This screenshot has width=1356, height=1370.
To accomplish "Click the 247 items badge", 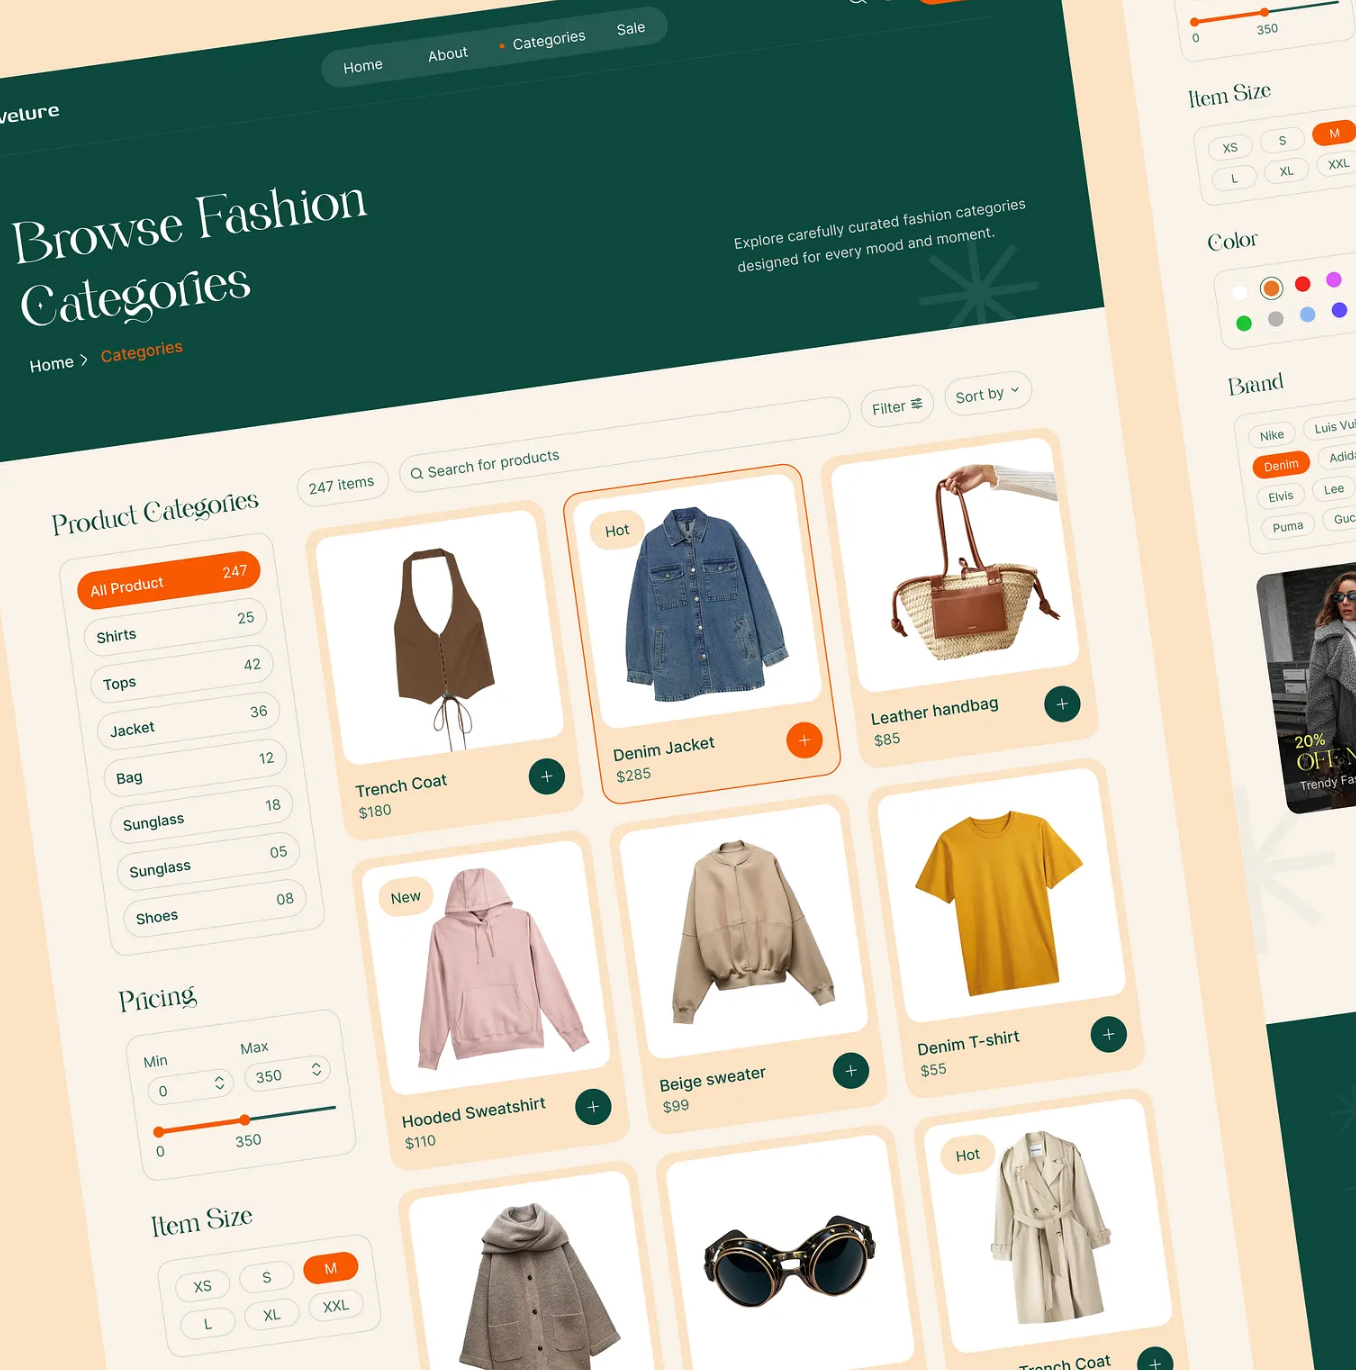I will click(341, 485).
